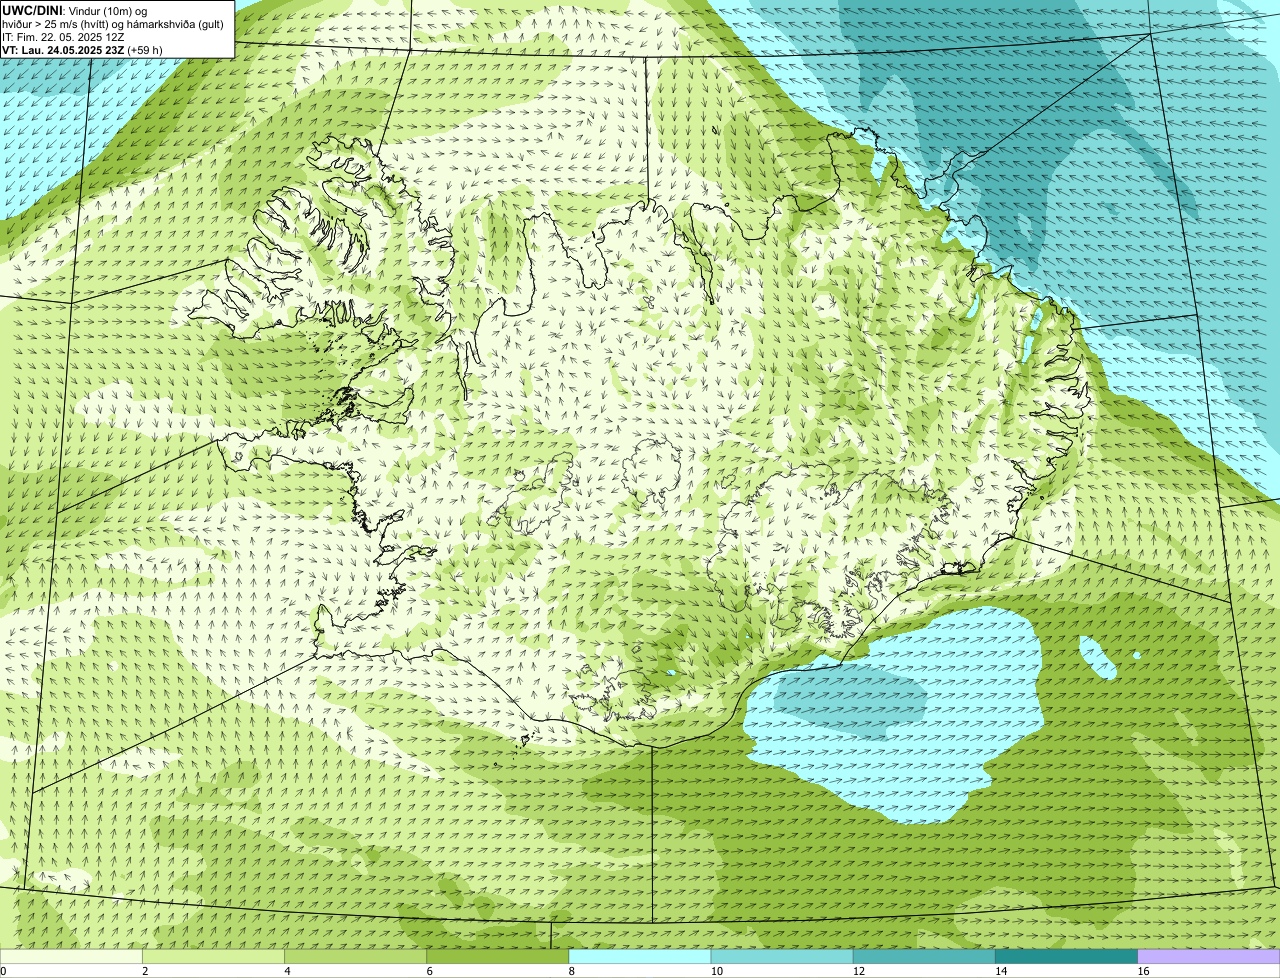The width and height of the screenshot is (1280, 978).
Task: Click the legend value '0'
Action: (3, 971)
